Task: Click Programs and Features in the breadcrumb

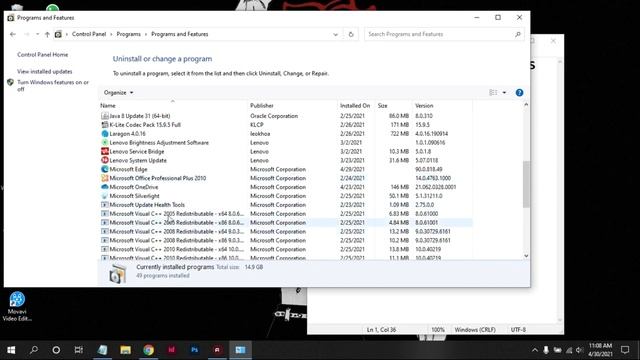Action: coord(180,34)
